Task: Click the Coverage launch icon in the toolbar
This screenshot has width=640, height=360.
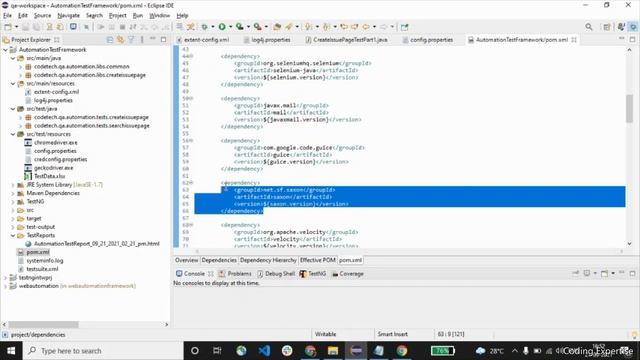Action: point(240,27)
